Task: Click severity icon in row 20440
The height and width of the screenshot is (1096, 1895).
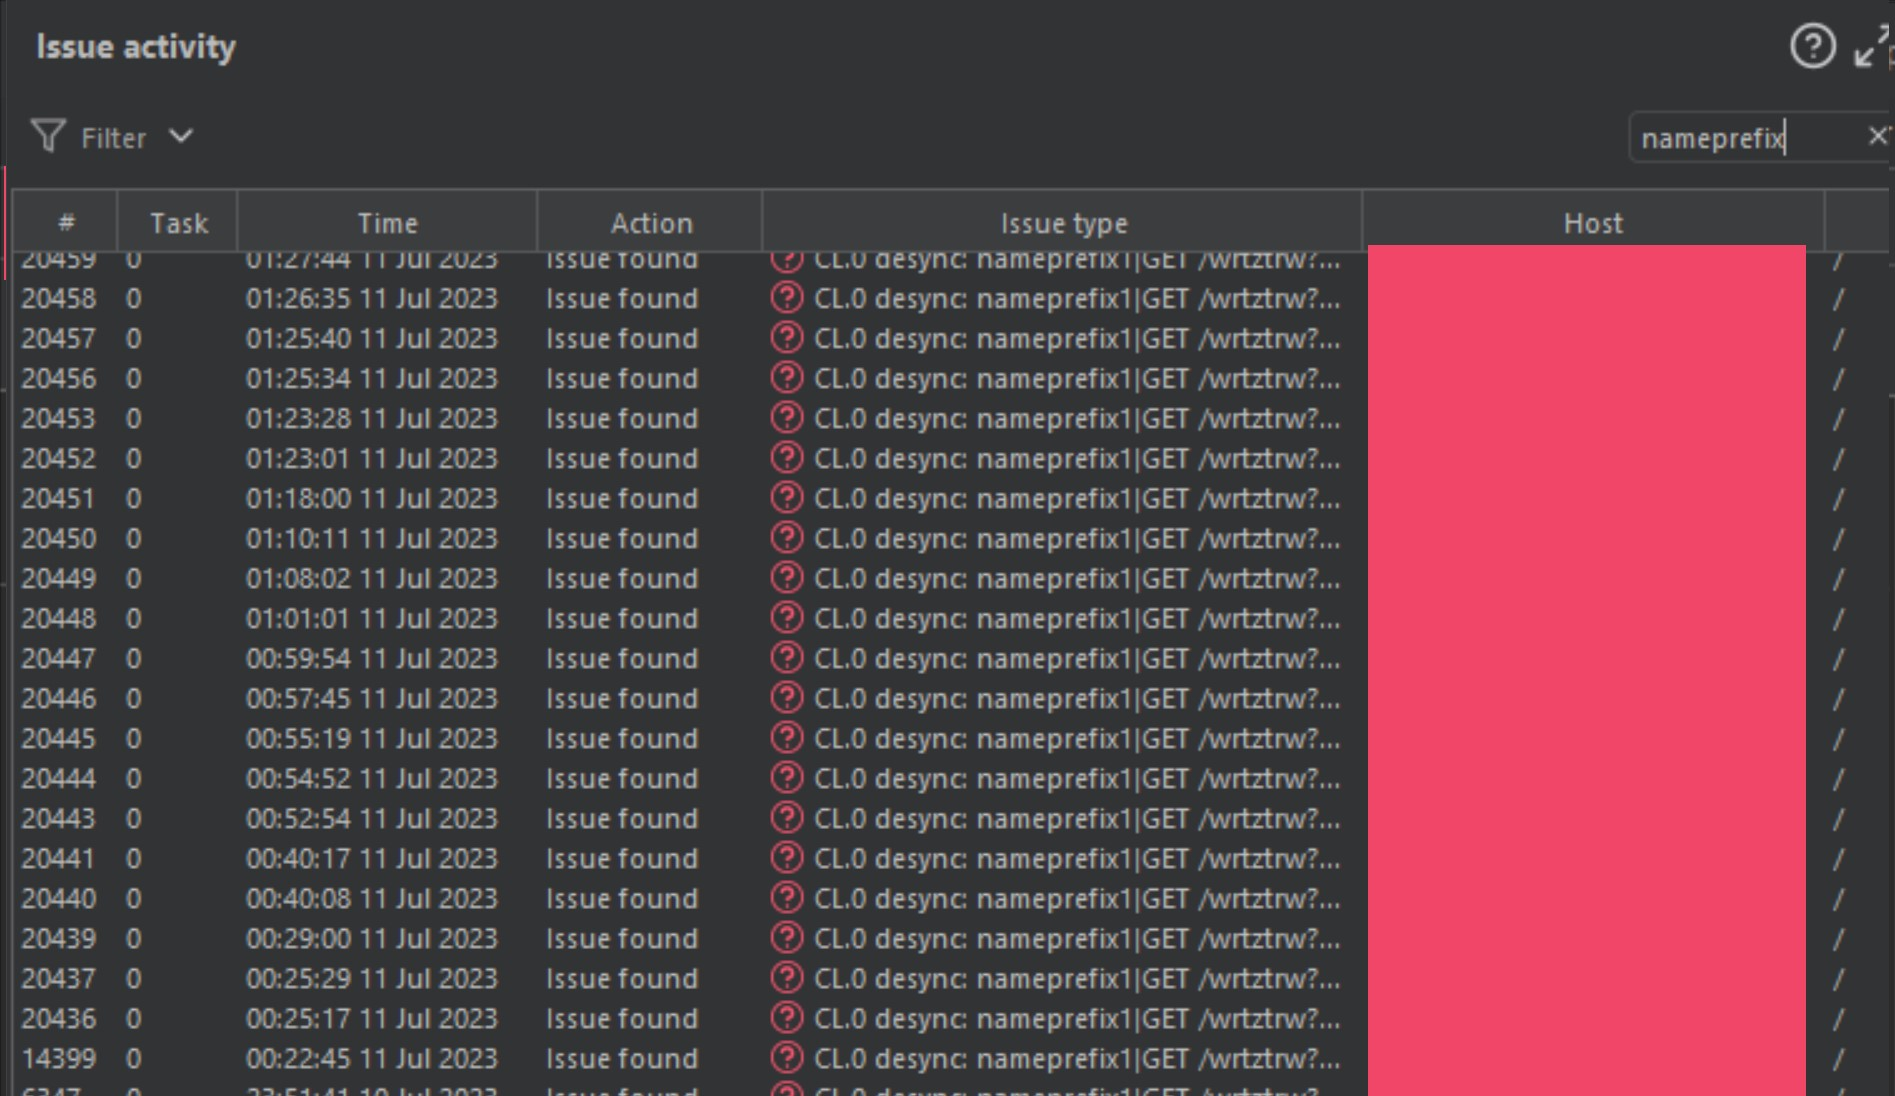Action: point(787,897)
